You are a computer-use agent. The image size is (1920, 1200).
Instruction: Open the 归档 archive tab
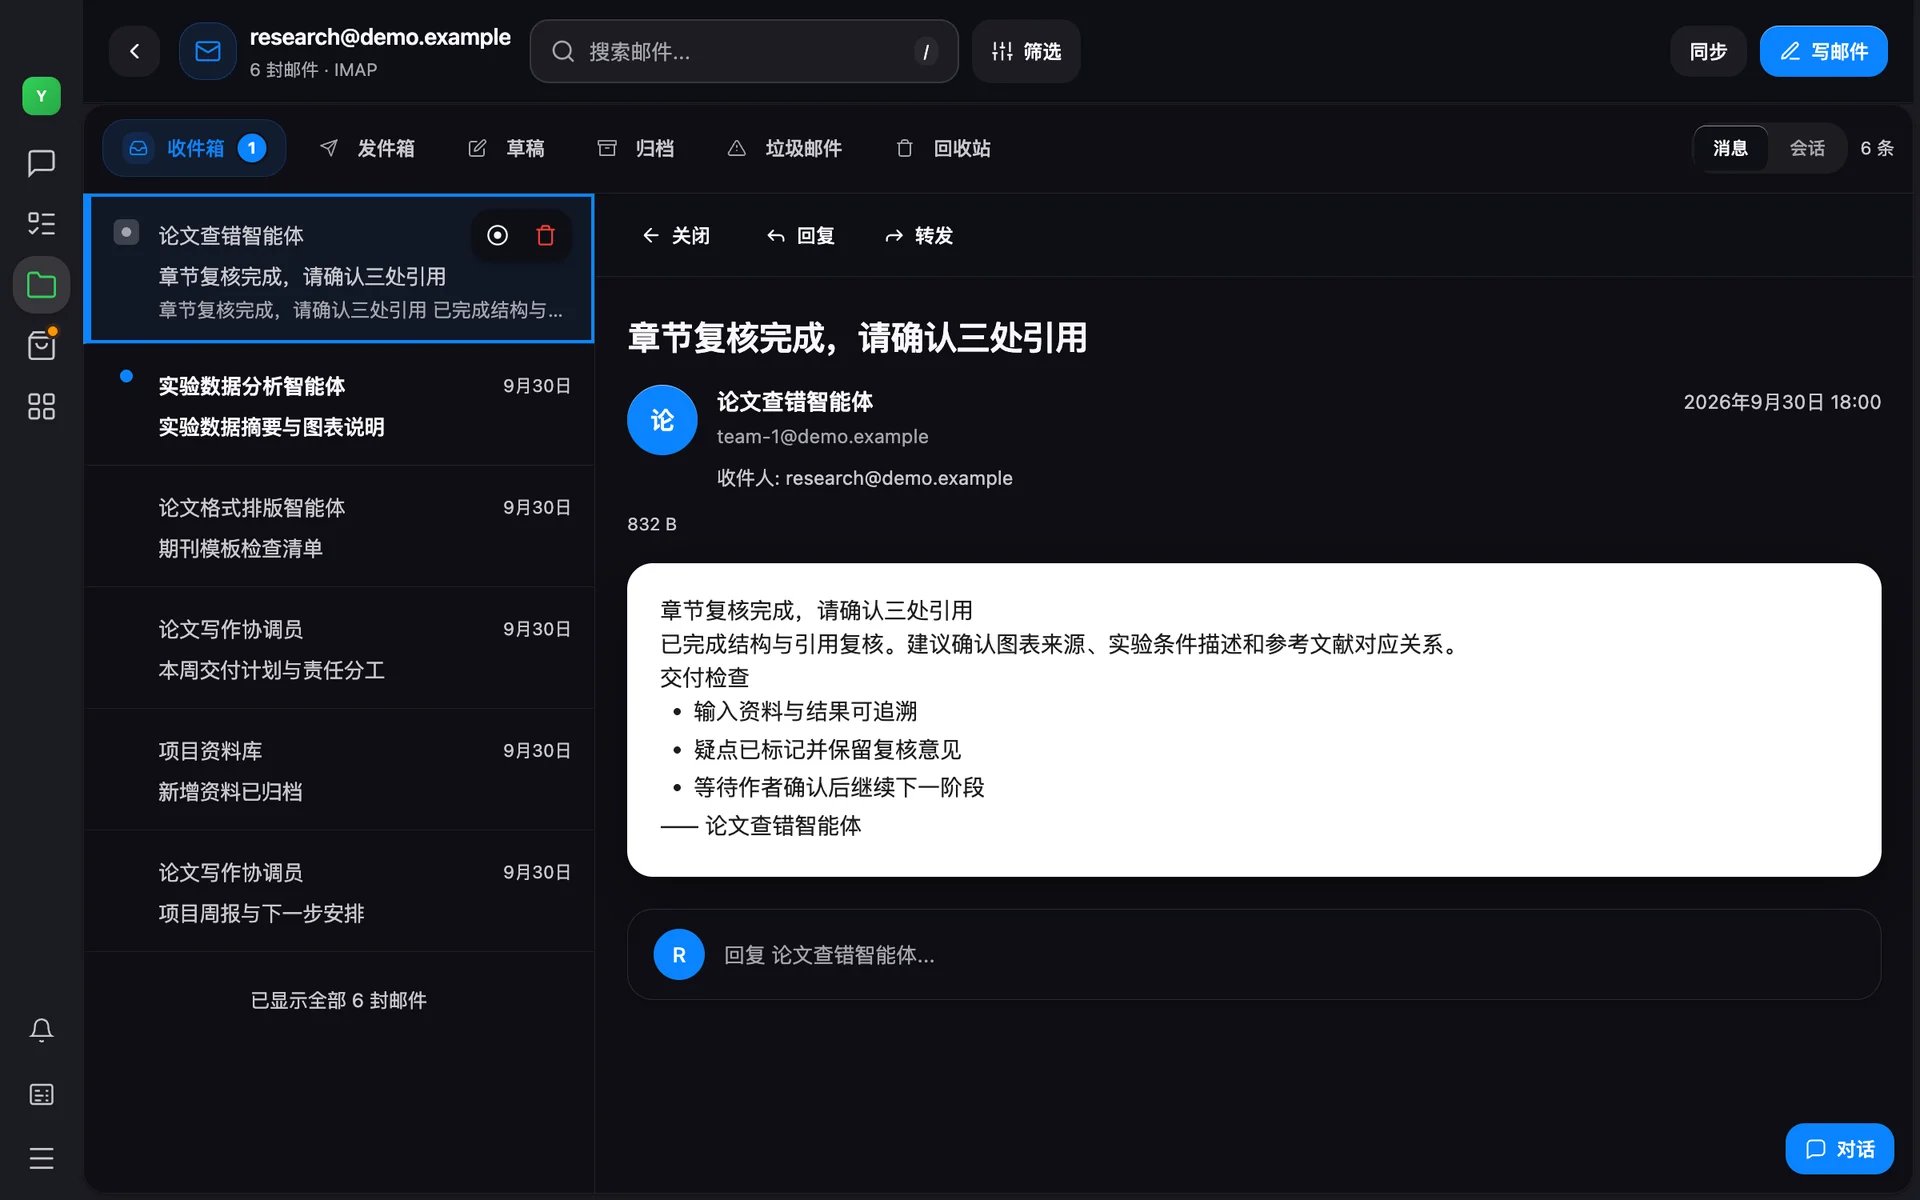pos(635,148)
